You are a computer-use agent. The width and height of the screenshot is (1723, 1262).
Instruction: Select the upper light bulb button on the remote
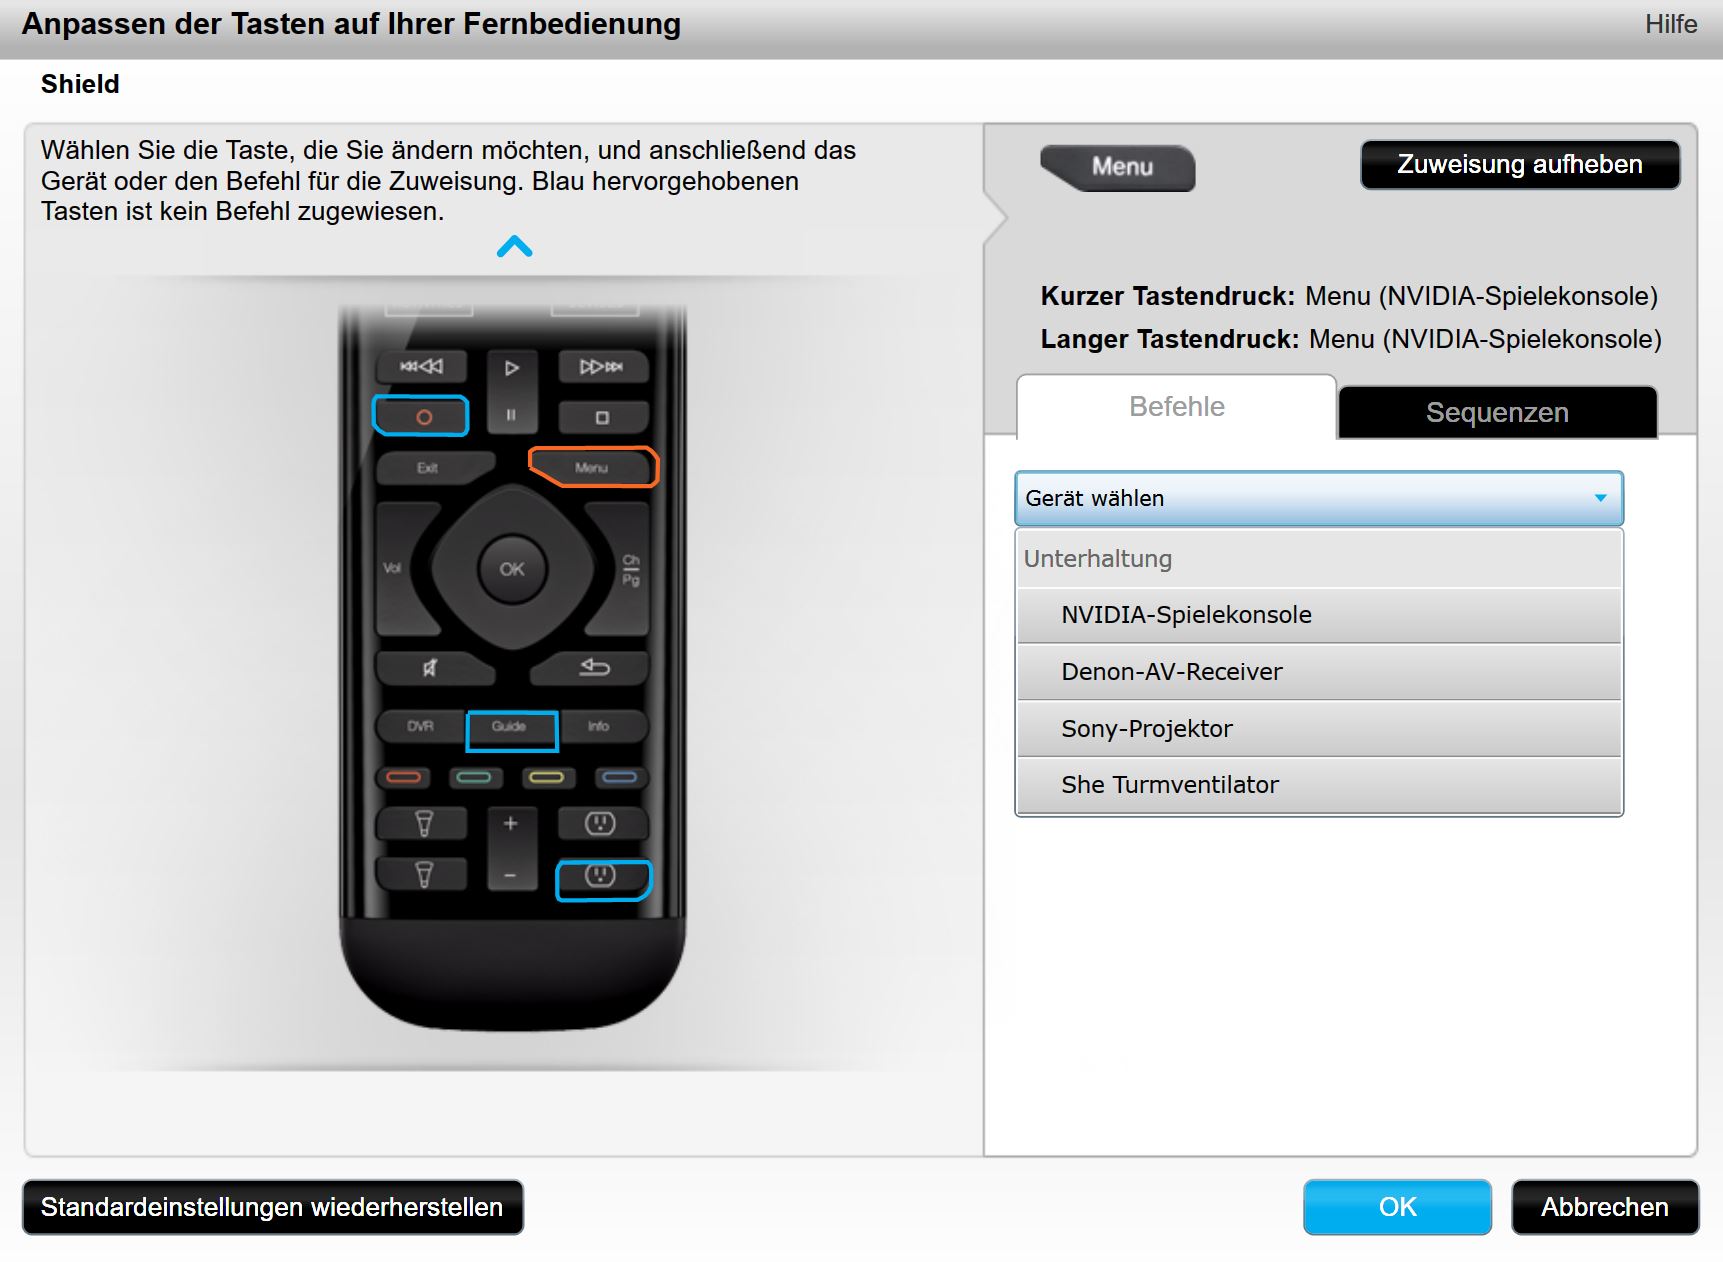point(423,824)
